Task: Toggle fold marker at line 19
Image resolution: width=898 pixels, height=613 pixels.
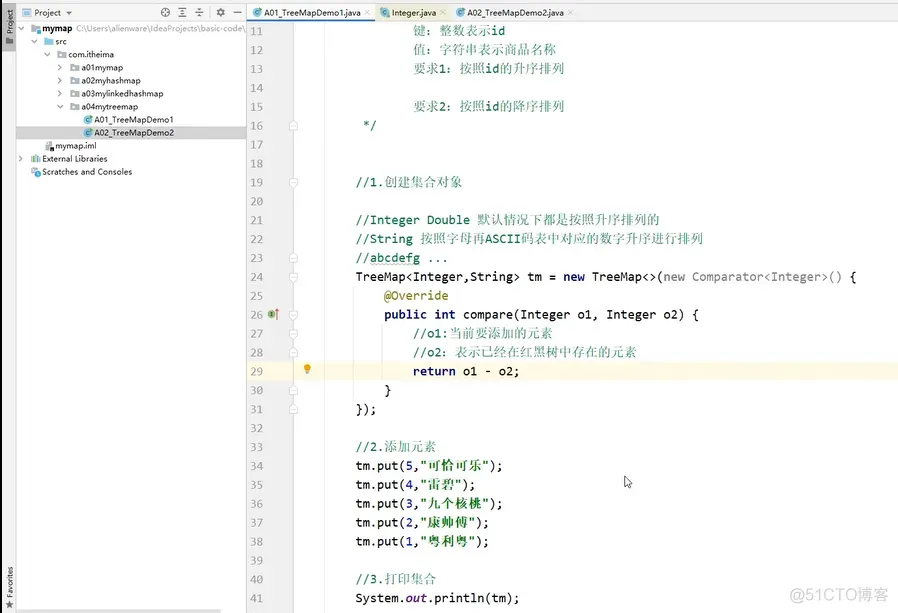Action: [293, 182]
